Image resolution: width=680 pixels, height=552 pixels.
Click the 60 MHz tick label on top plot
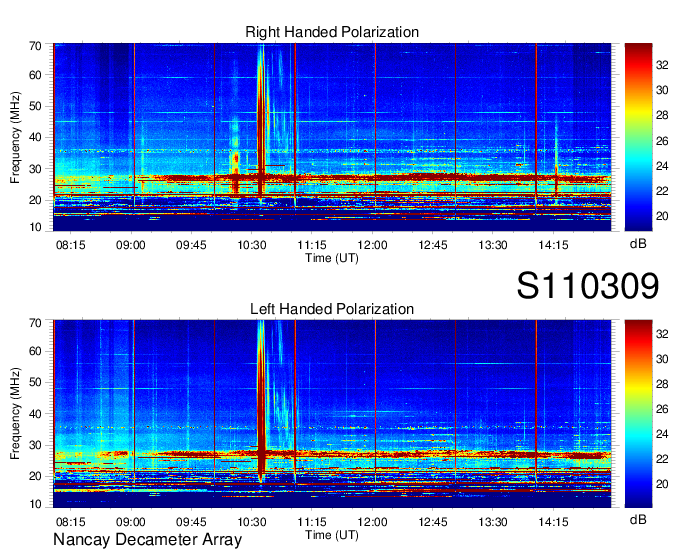(36, 75)
